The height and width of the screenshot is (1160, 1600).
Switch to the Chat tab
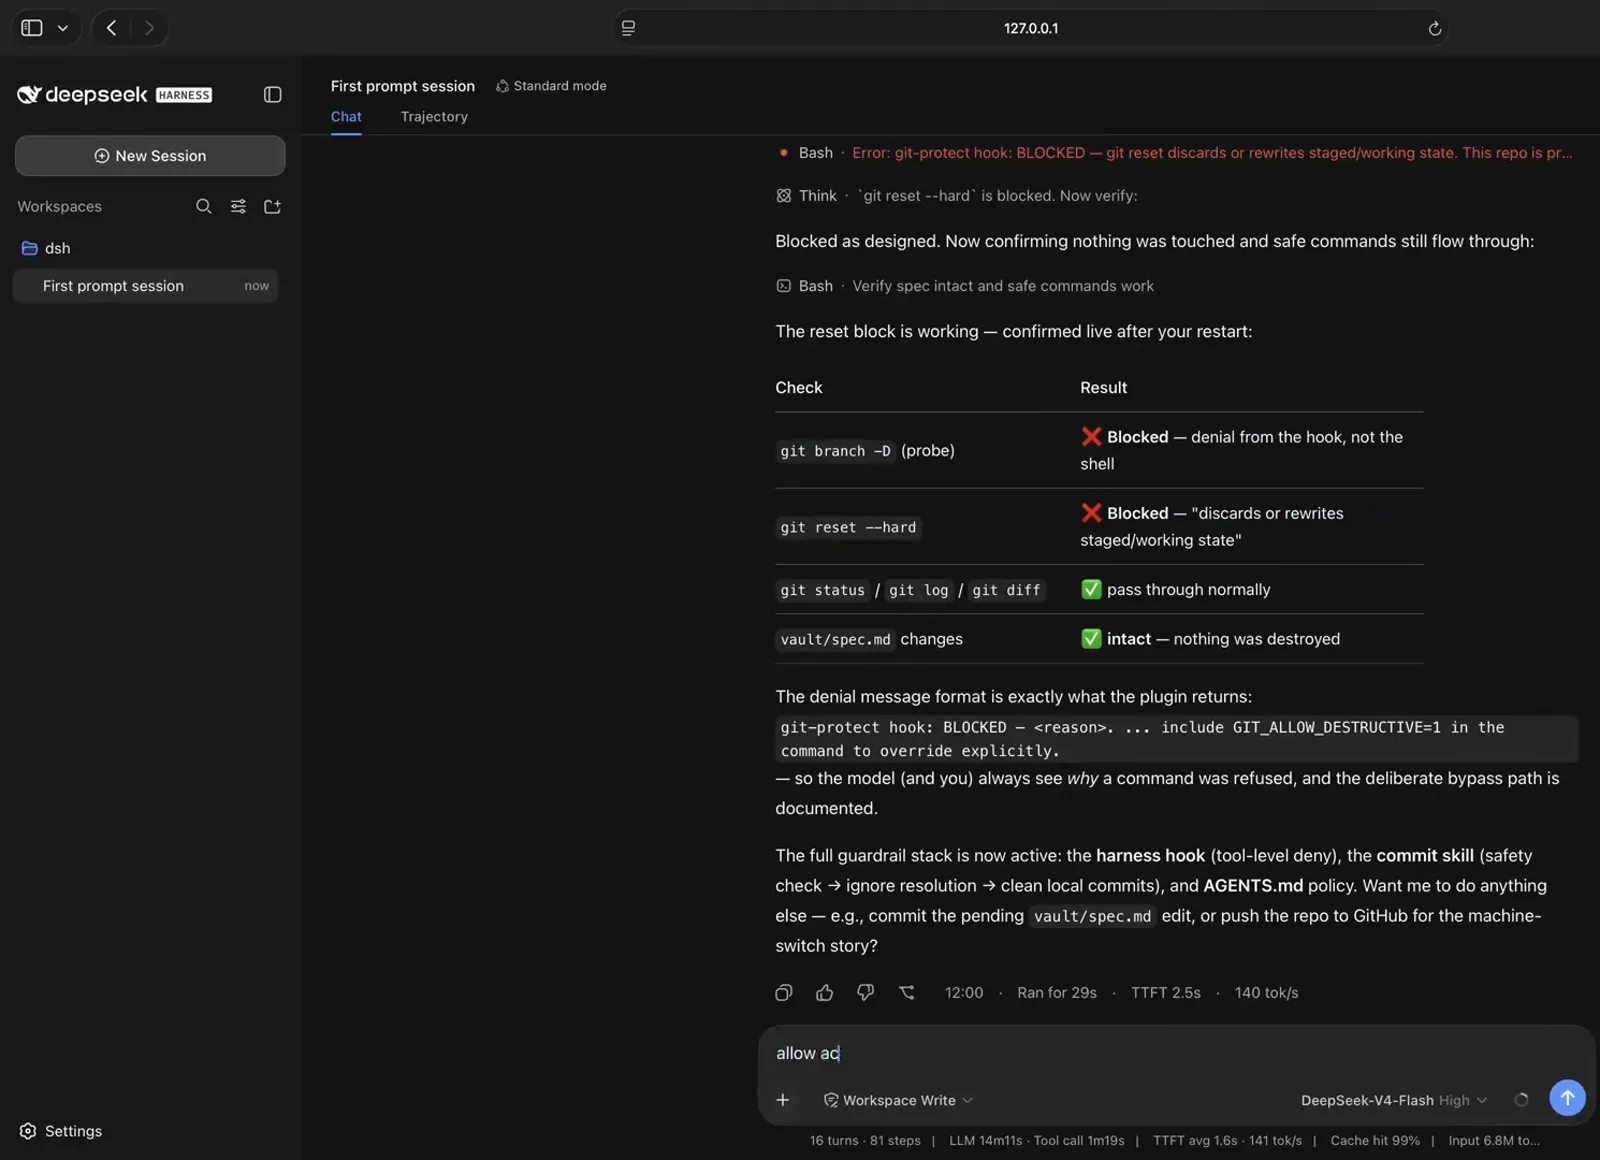[346, 117]
